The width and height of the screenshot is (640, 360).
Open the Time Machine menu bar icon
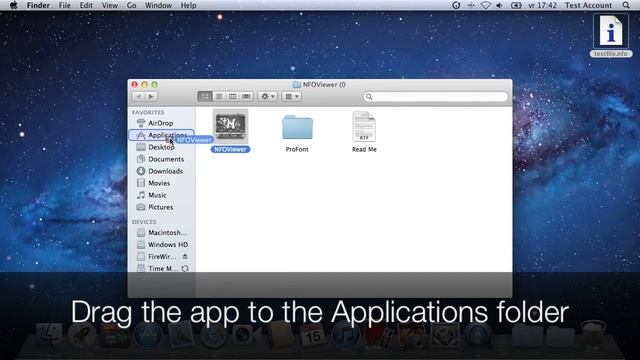[x=456, y=5]
